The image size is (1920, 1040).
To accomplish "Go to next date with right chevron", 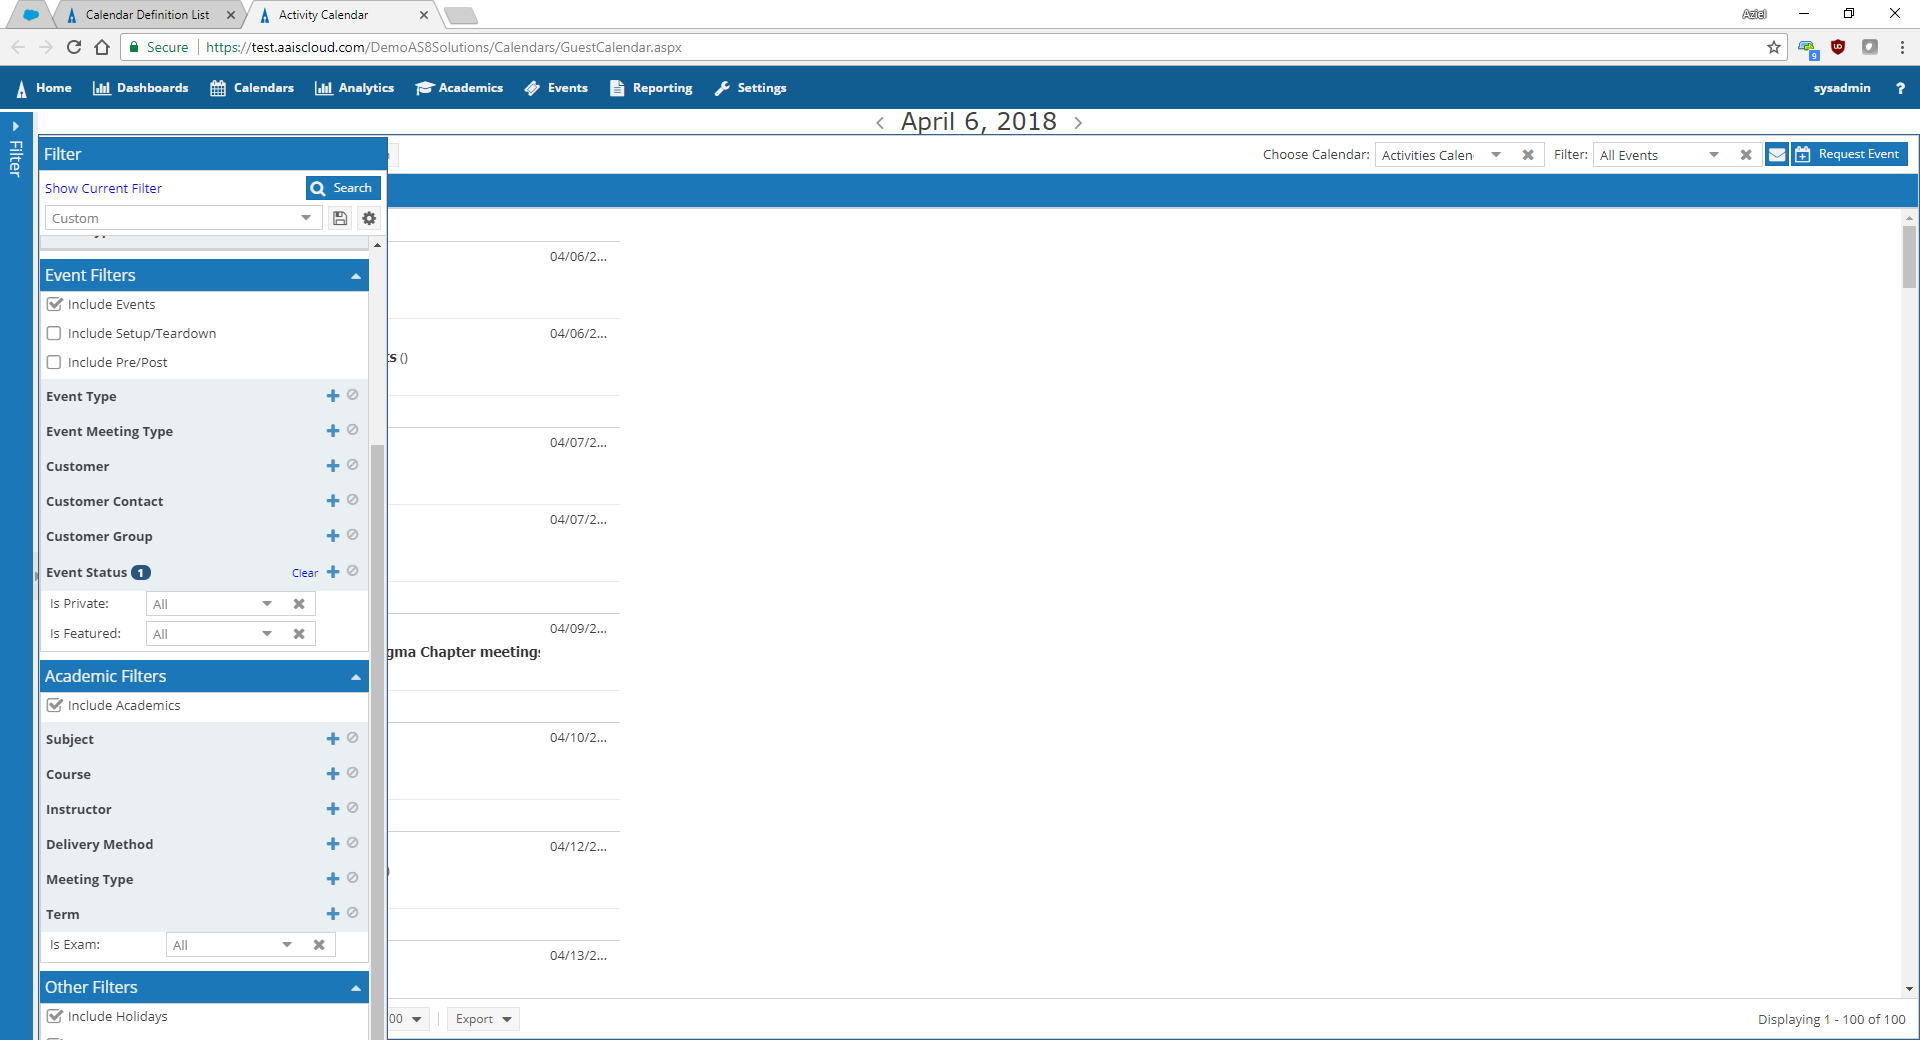I will pyautogui.click(x=1078, y=123).
